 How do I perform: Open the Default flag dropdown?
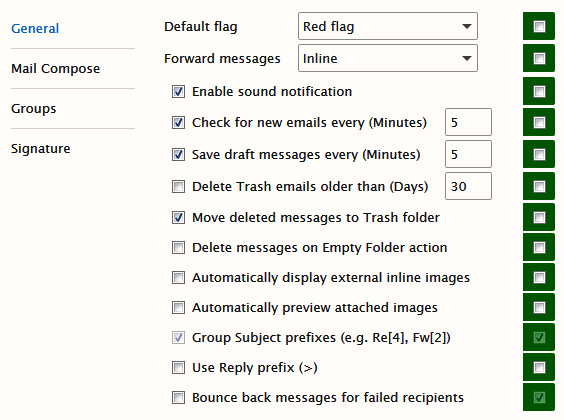click(x=388, y=26)
